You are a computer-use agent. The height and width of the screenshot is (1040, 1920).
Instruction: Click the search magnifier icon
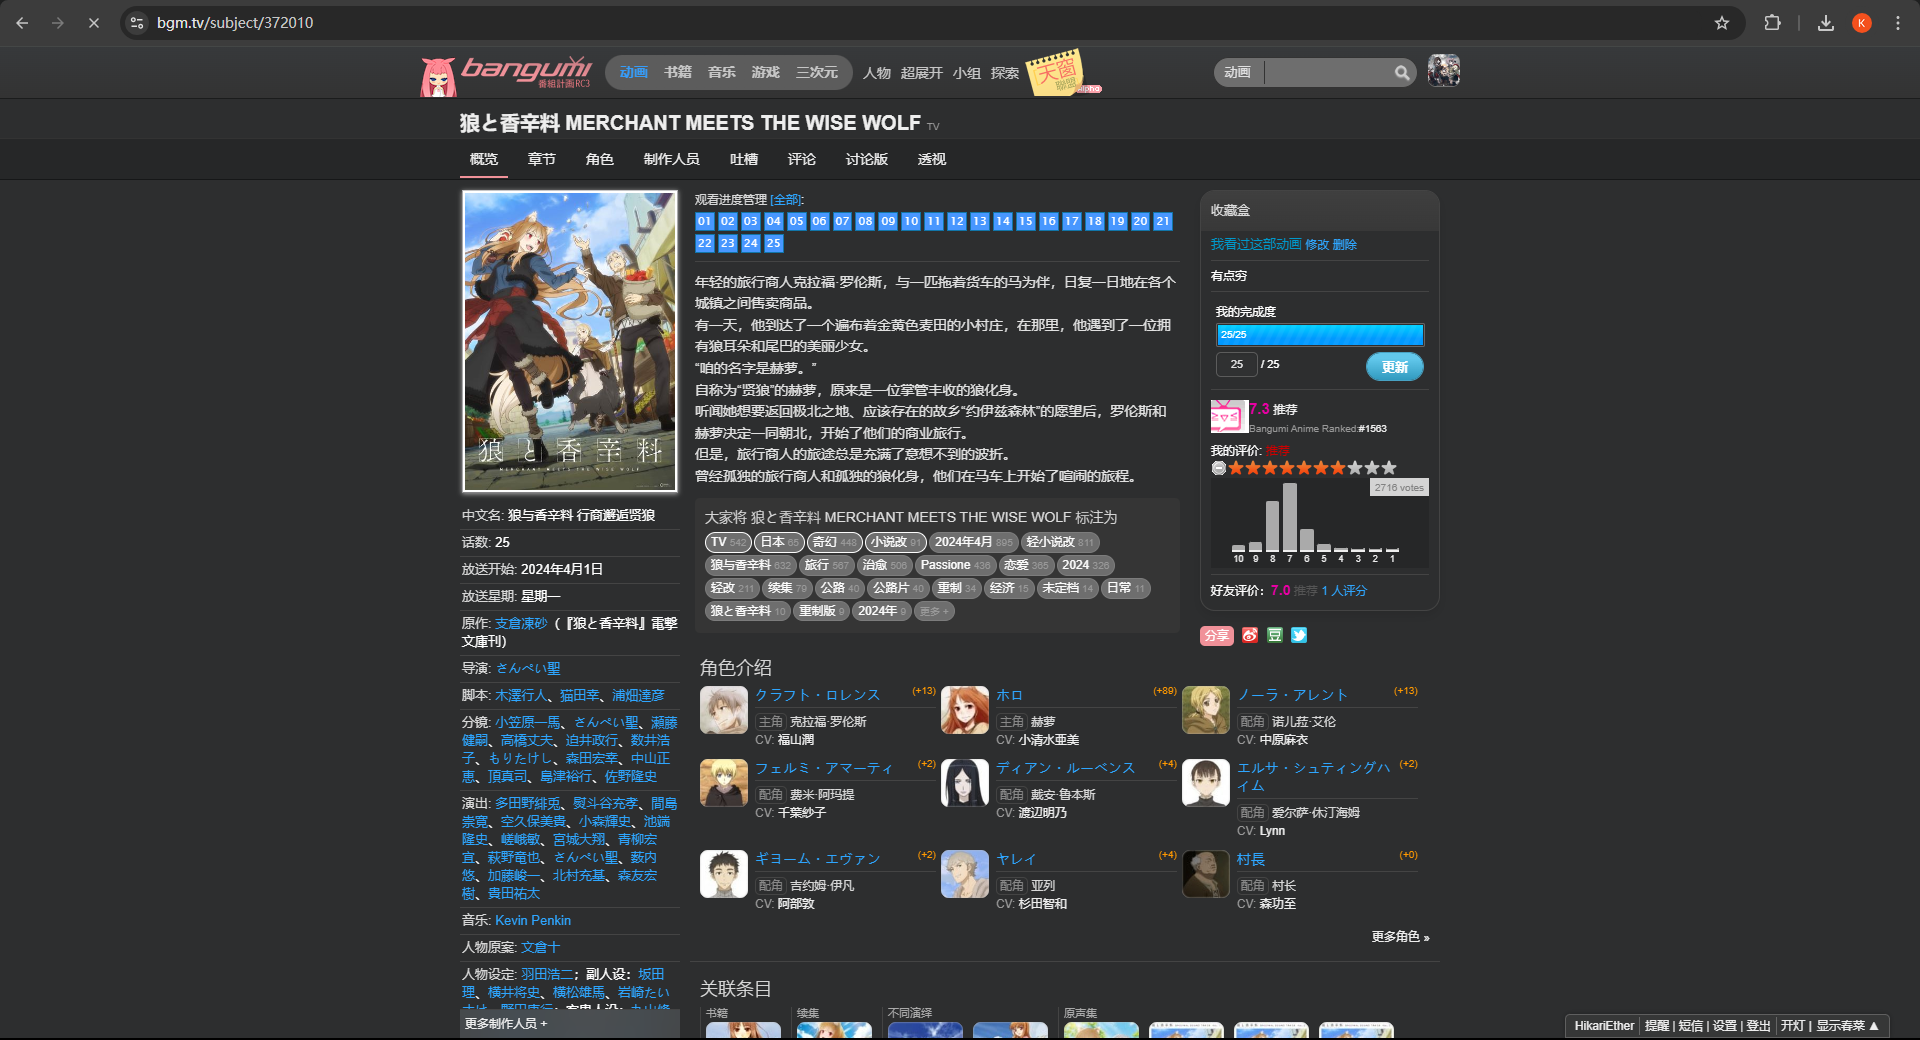pos(1402,72)
